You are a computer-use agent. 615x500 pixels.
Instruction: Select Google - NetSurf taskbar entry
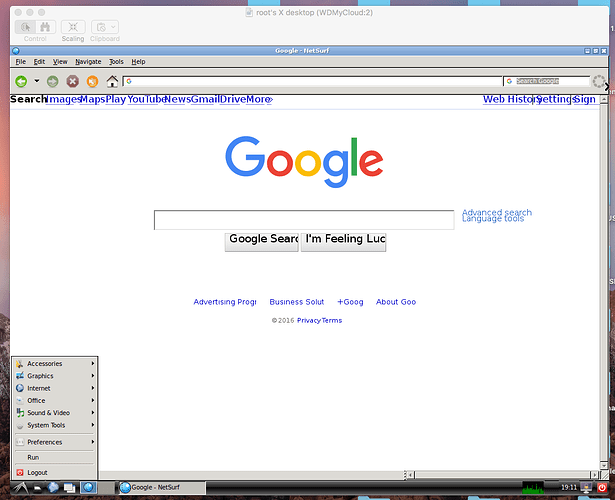click(x=162, y=487)
